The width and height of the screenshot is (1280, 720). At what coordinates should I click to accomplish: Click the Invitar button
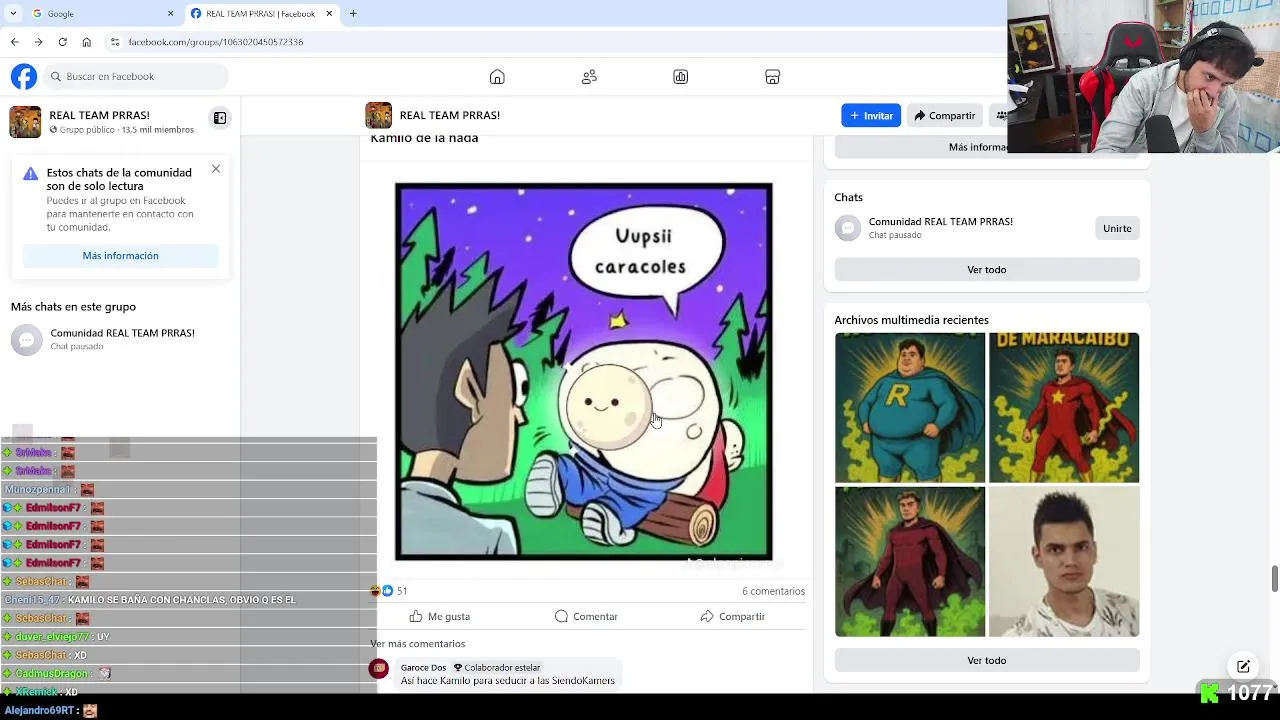871,115
